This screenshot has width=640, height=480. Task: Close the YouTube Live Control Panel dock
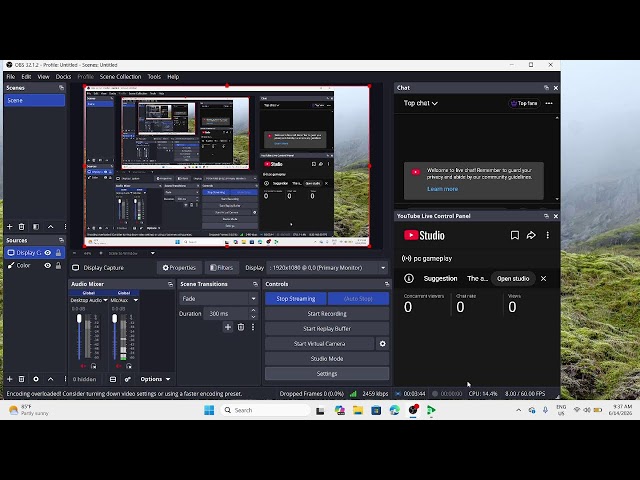(x=556, y=216)
